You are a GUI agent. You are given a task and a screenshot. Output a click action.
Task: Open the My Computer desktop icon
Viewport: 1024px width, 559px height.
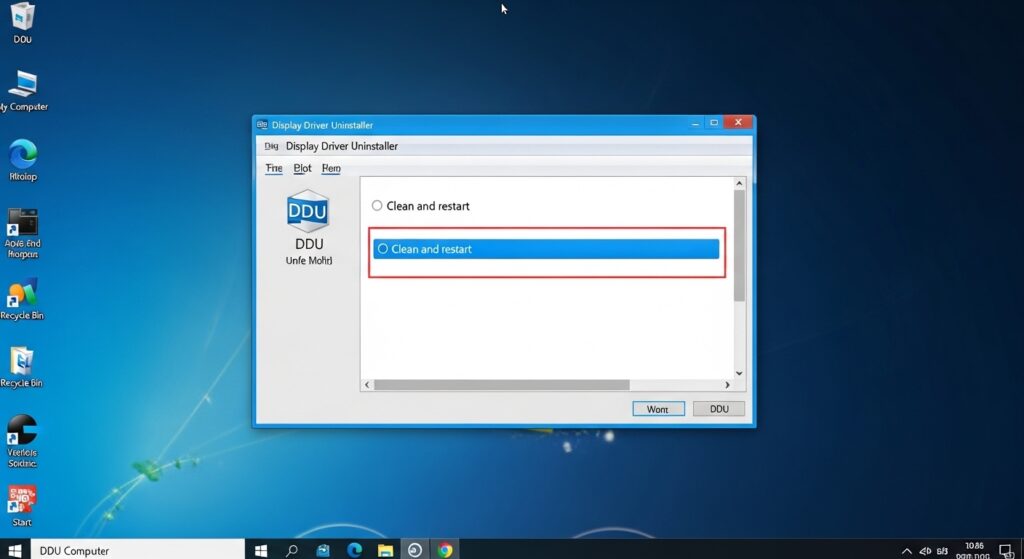click(23, 84)
